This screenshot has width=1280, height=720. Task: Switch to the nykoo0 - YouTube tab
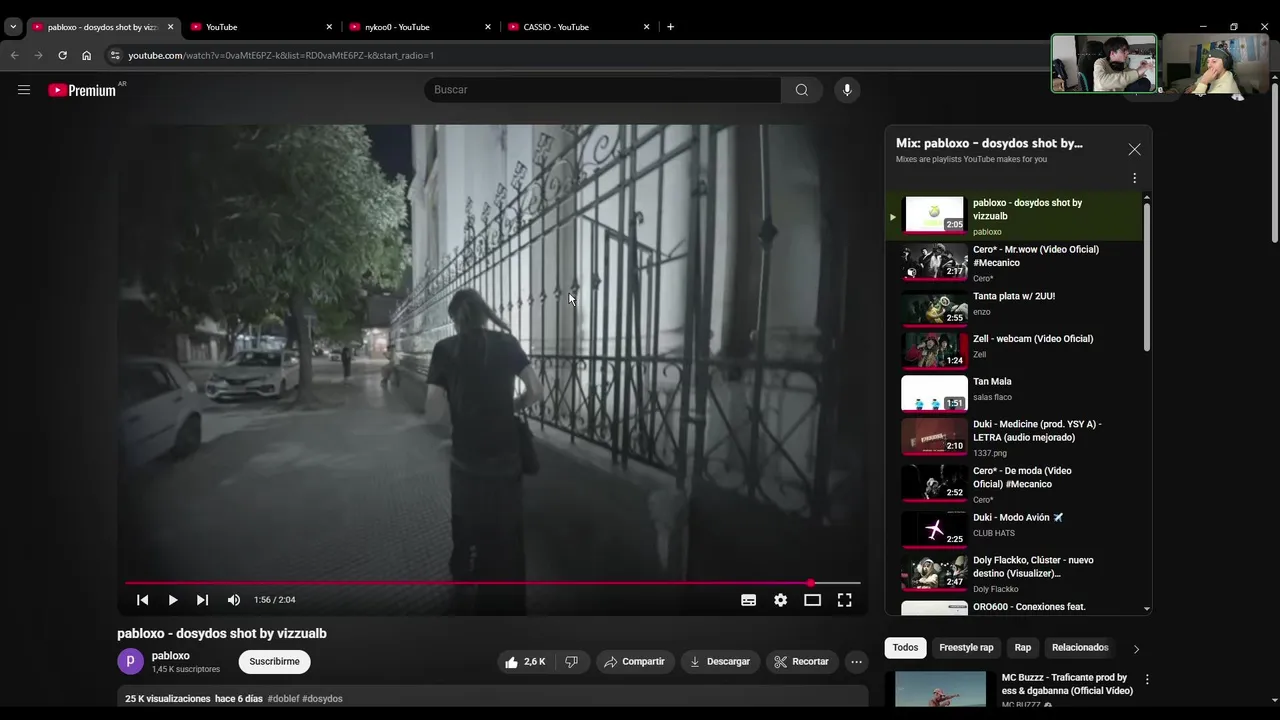click(419, 27)
